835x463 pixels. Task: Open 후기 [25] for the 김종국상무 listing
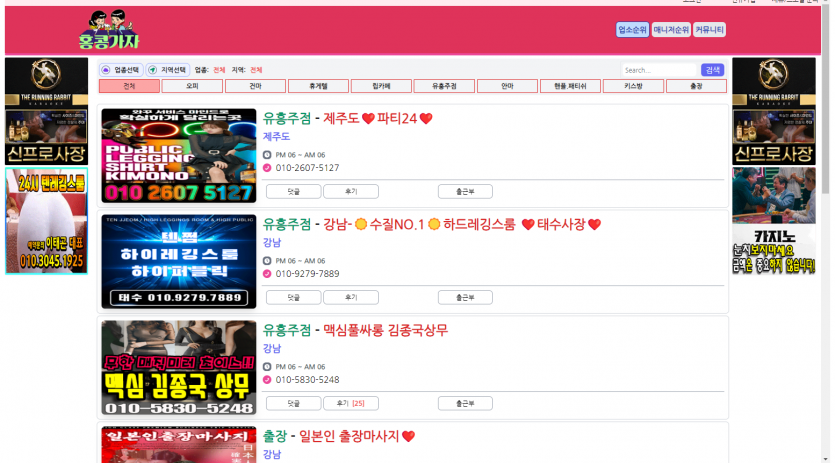coord(351,404)
